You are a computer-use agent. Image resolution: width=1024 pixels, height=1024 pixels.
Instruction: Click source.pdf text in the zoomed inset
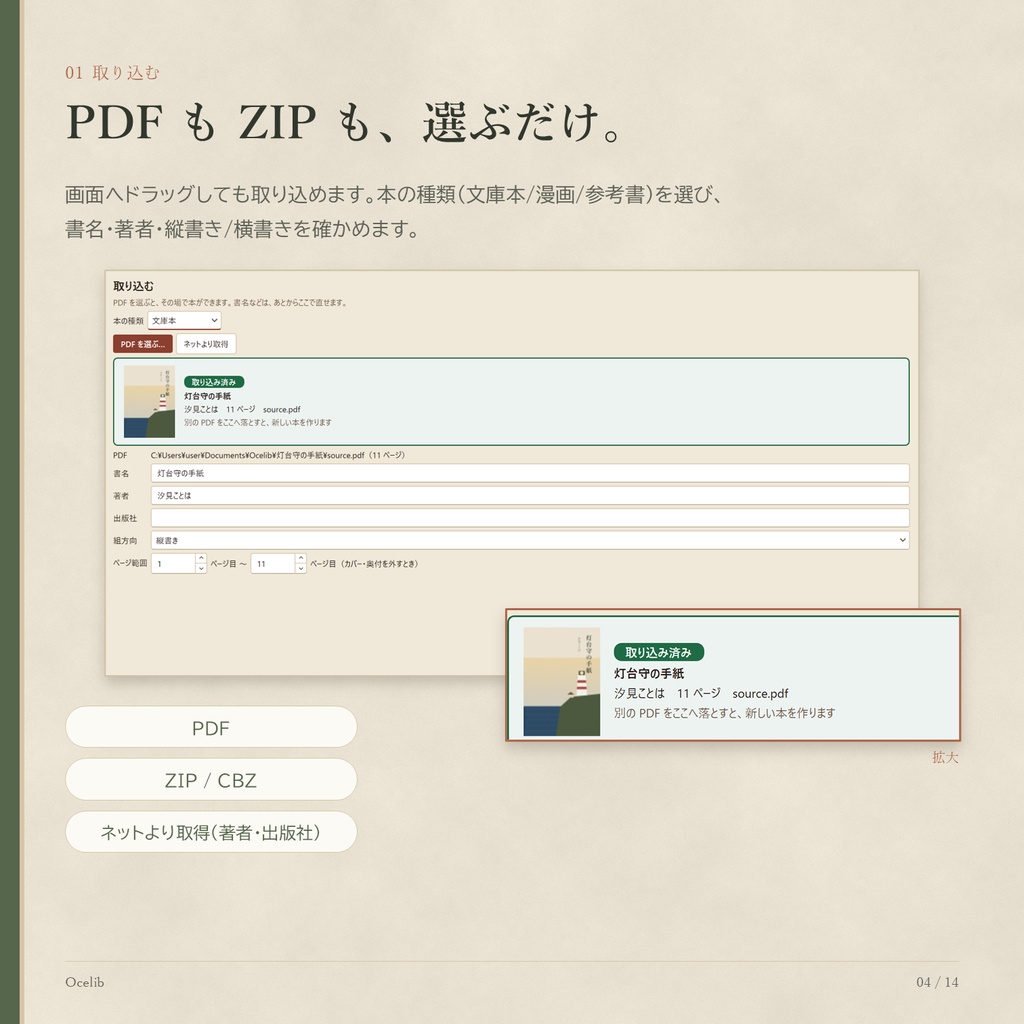(x=760, y=694)
